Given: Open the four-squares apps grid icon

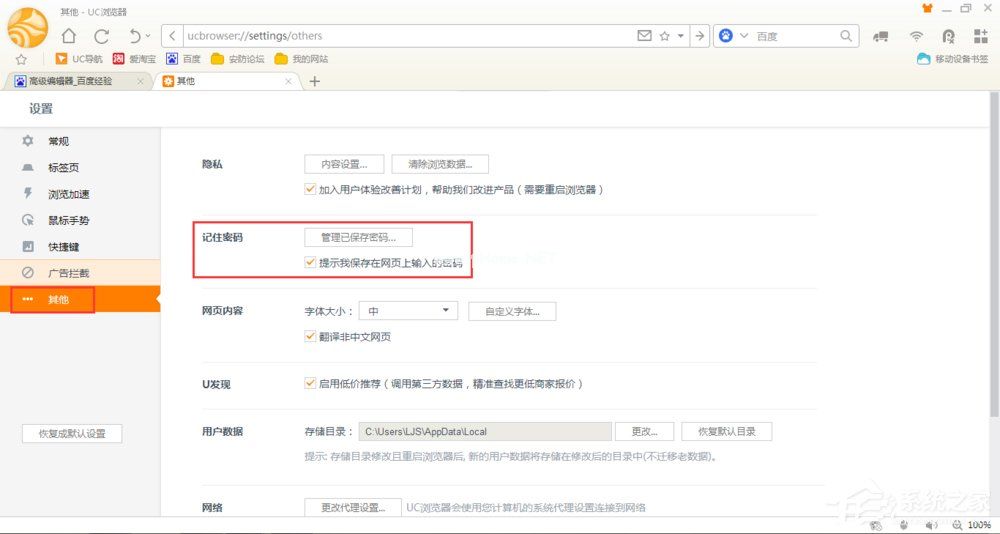Looking at the screenshot, I should [980, 36].
